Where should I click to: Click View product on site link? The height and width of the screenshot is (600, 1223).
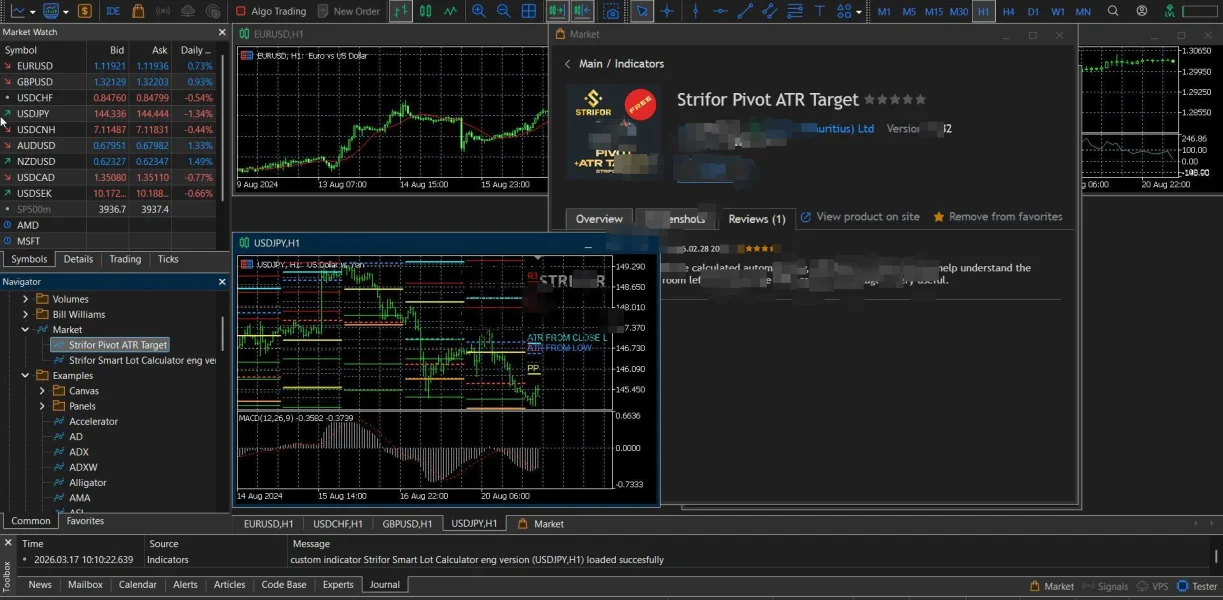coord(866,217)
